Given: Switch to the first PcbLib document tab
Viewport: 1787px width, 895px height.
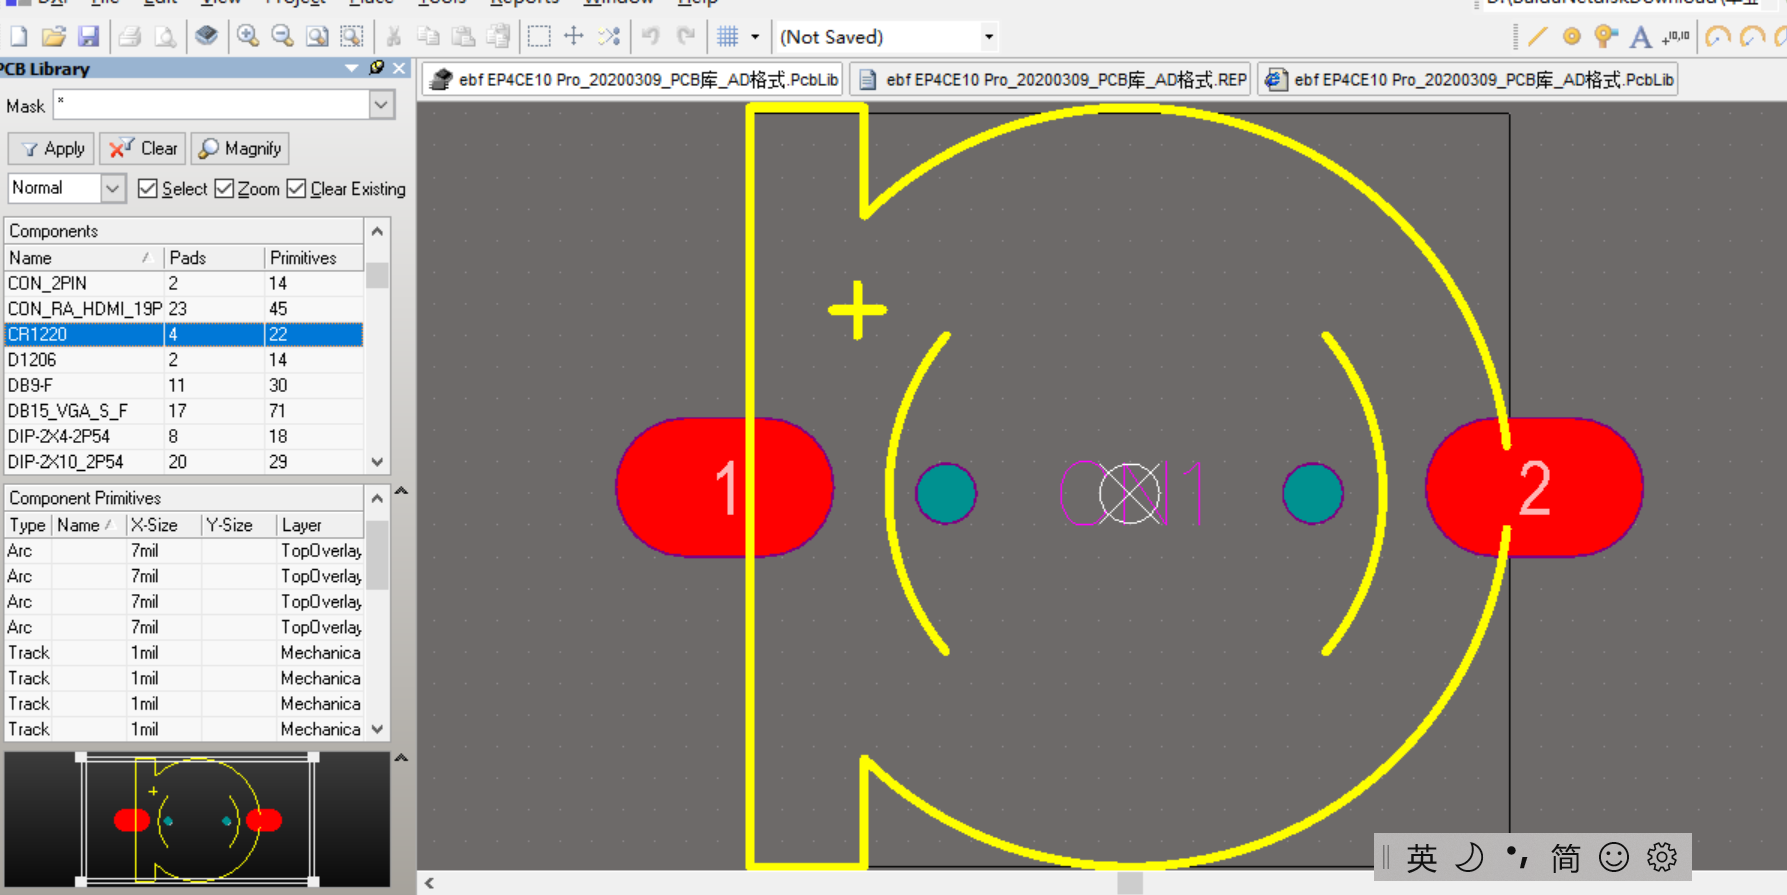Looking at the screenshot, I should point(635,79).
